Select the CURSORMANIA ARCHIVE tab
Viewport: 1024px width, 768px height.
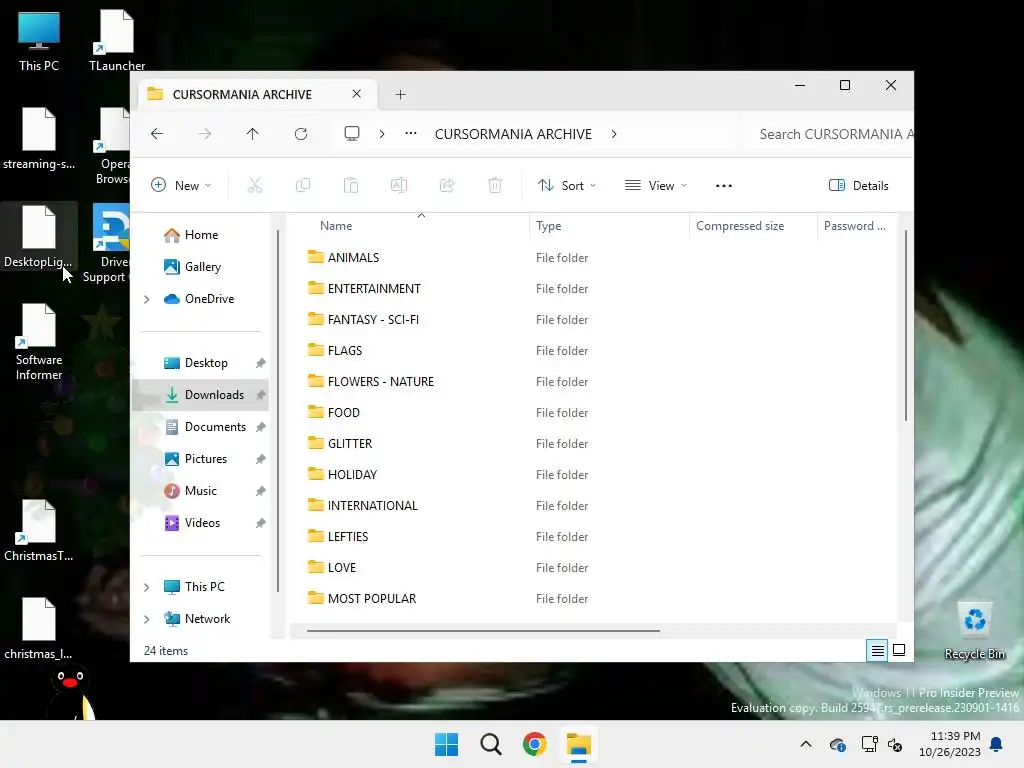258,95
